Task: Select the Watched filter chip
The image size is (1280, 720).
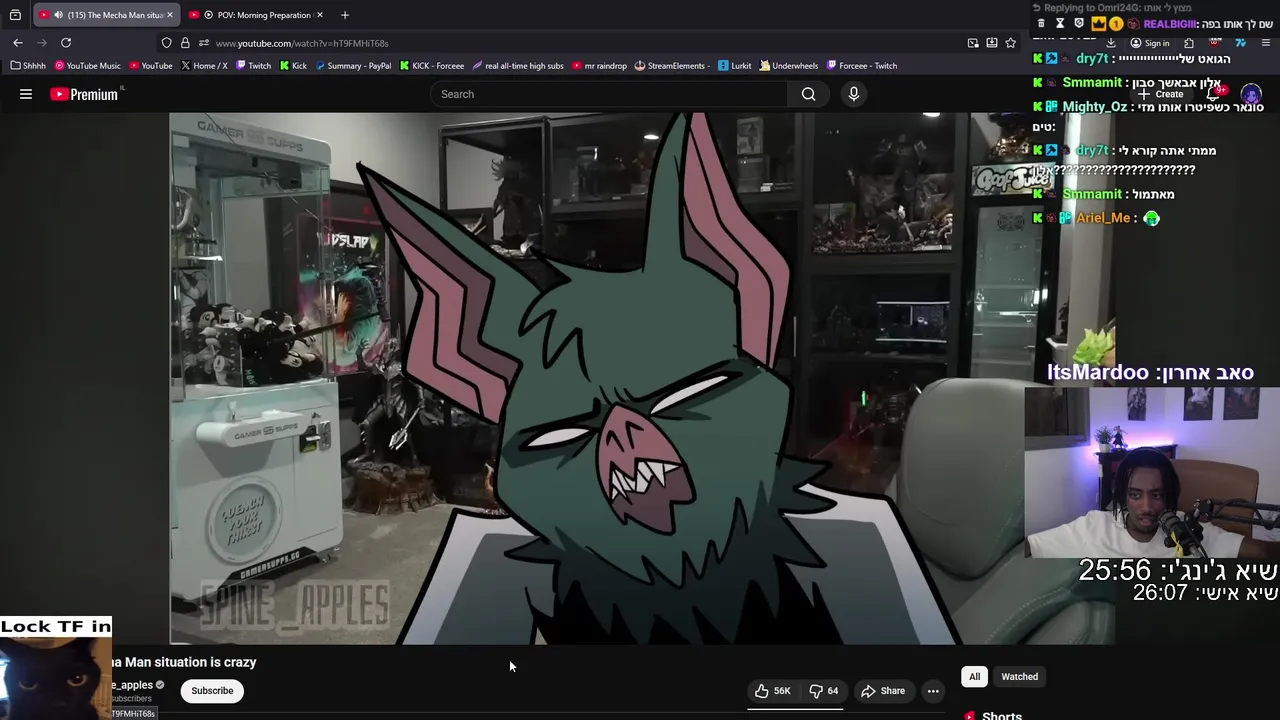Action: coord(1020,677)
